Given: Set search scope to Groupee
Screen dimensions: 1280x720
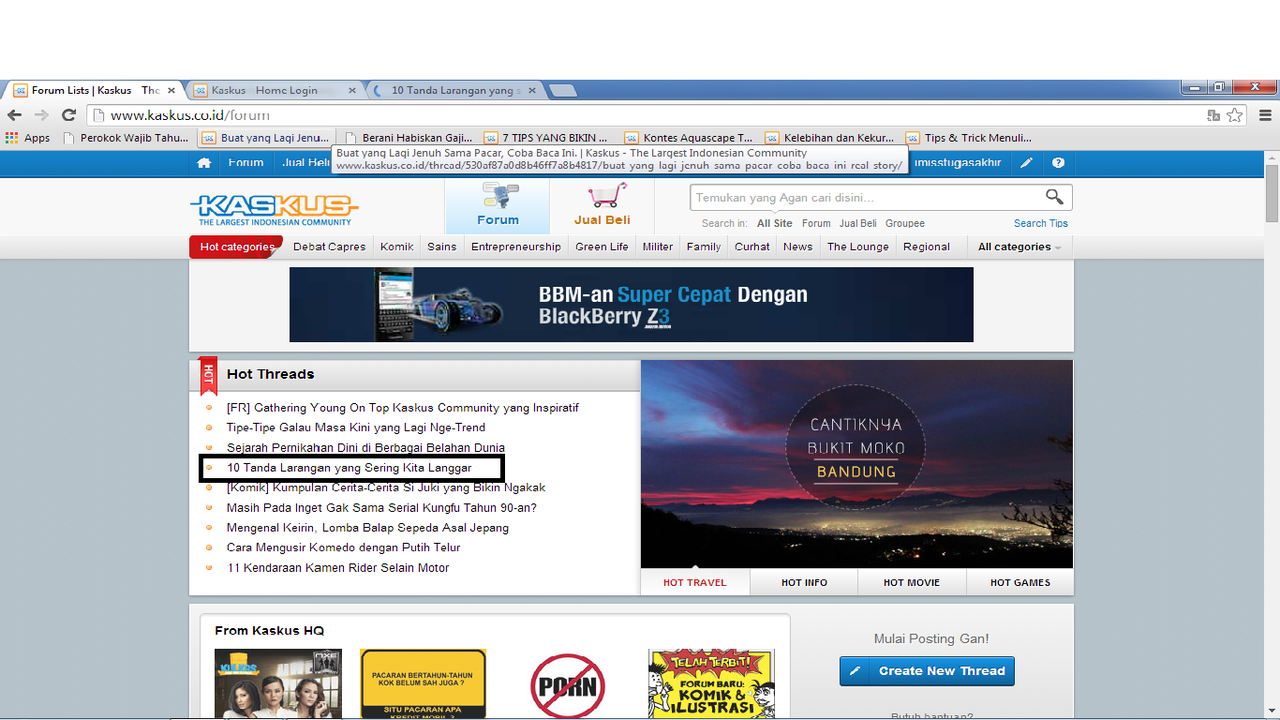Looking at the screenshot, I should tap(905, 223).
